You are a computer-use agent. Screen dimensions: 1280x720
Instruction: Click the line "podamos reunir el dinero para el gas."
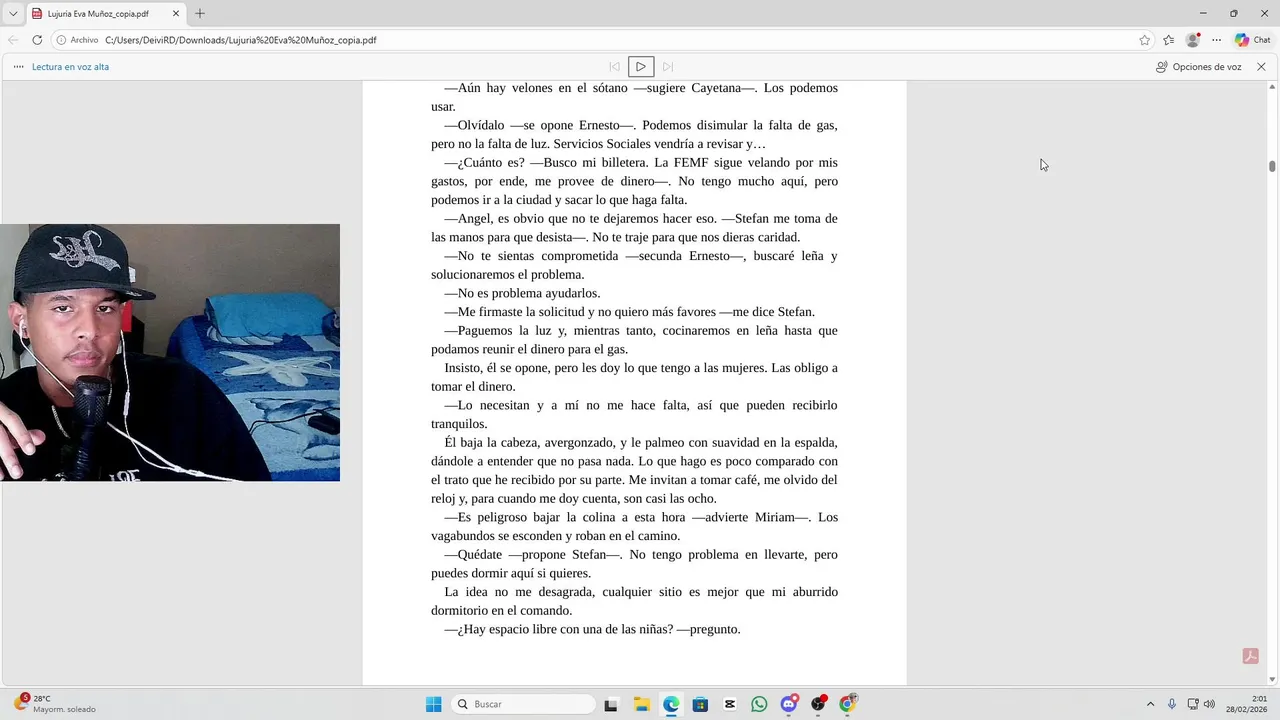pos(530,349)
